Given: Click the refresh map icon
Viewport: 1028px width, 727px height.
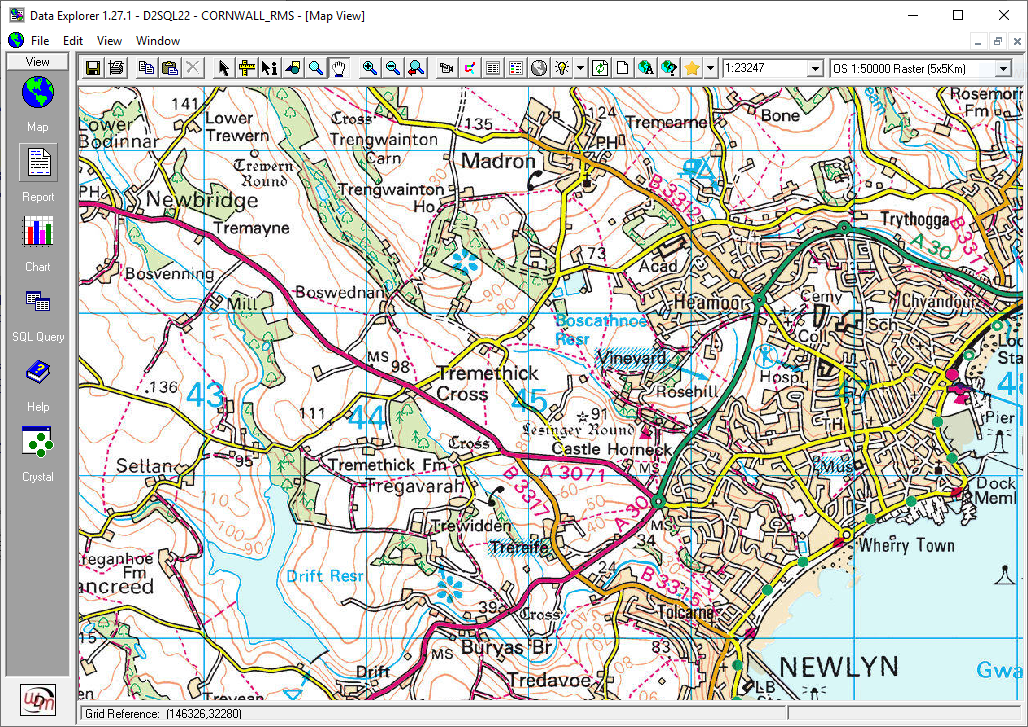Looking at the screenshot, I should coord(600,68).
